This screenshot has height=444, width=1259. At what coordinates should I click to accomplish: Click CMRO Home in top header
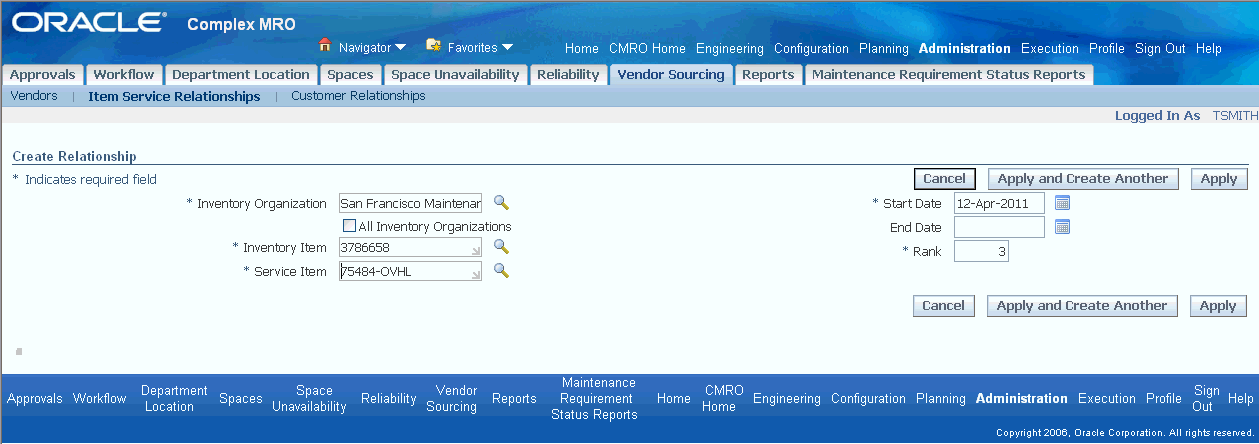[647, 48]
